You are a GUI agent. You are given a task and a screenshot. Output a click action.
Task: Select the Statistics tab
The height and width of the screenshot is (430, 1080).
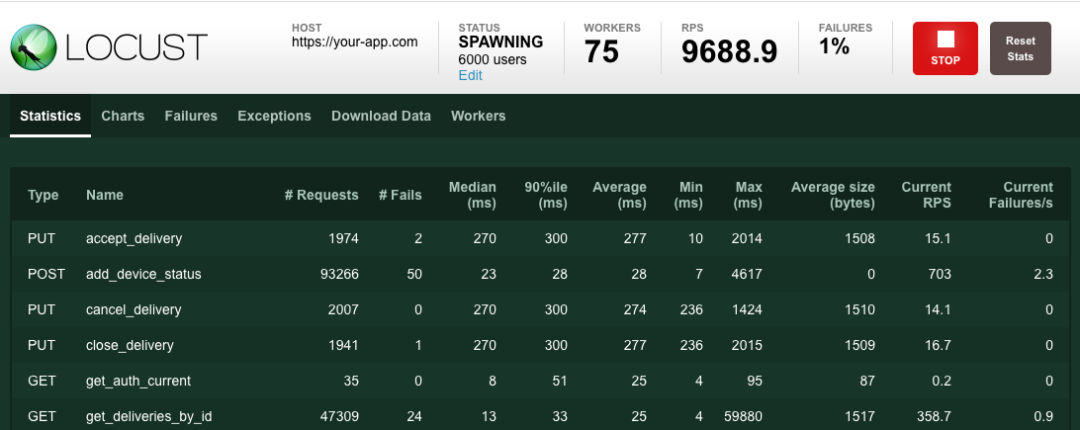(50, 116)
